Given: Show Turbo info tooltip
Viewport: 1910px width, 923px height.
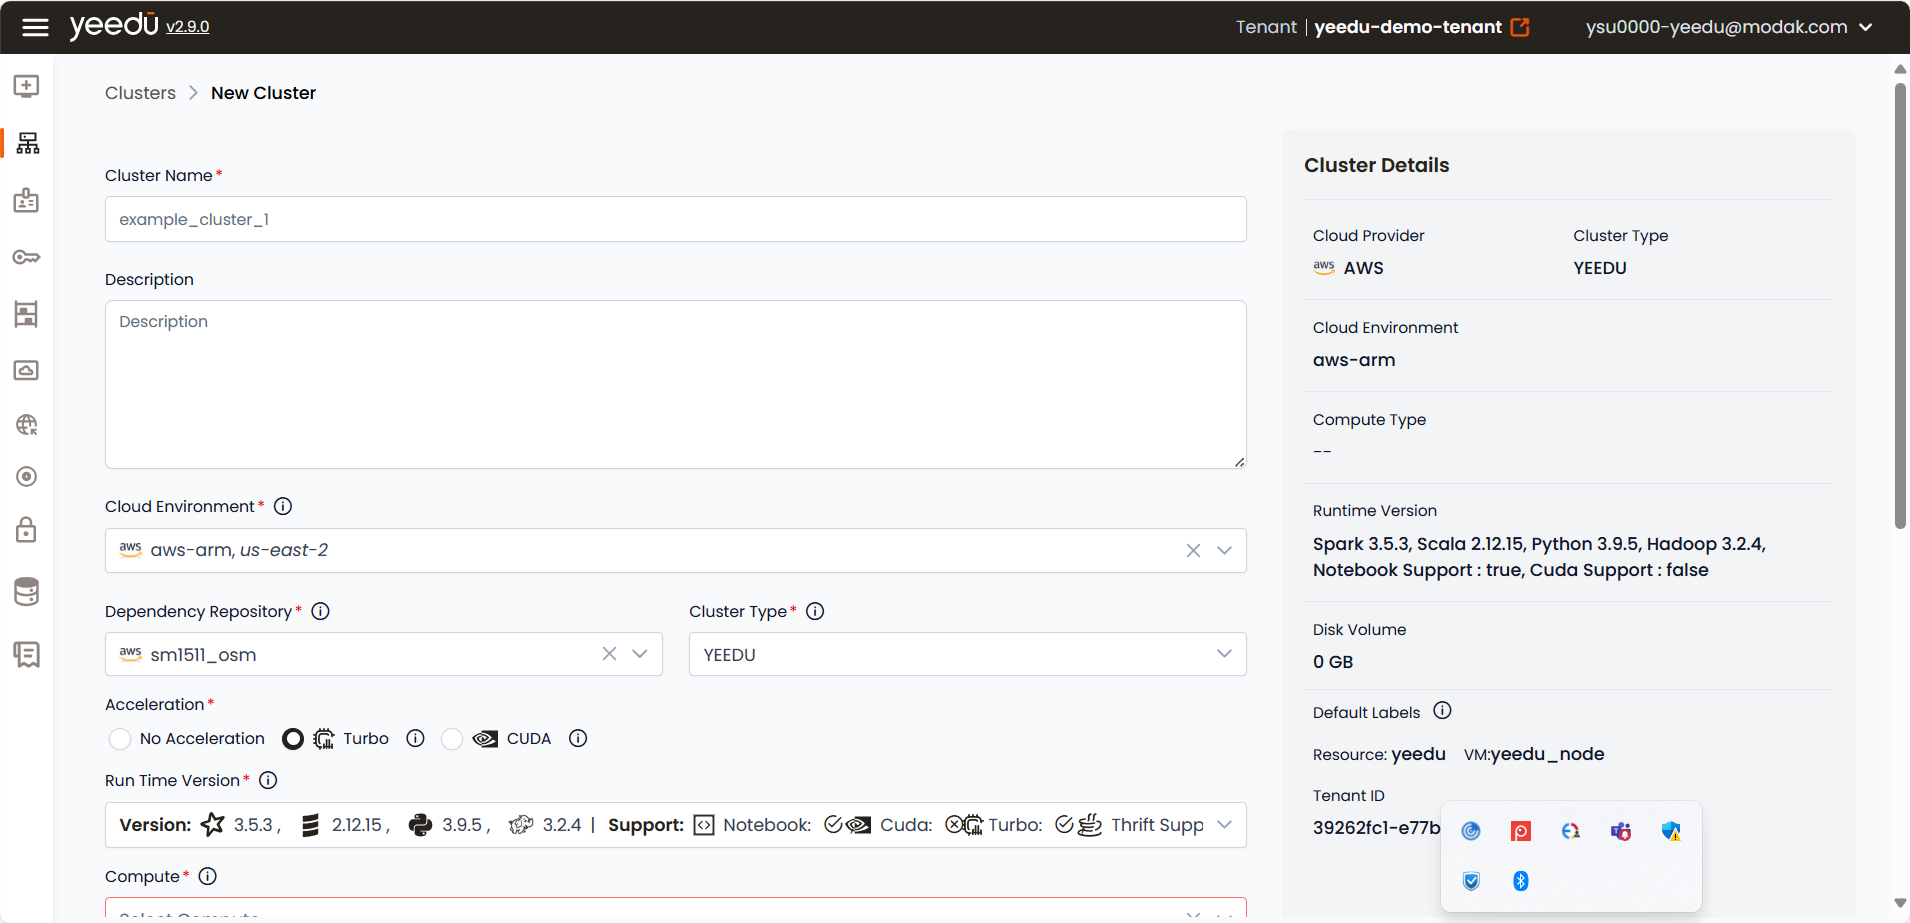Looking at the screenshot, I should 415,738.
